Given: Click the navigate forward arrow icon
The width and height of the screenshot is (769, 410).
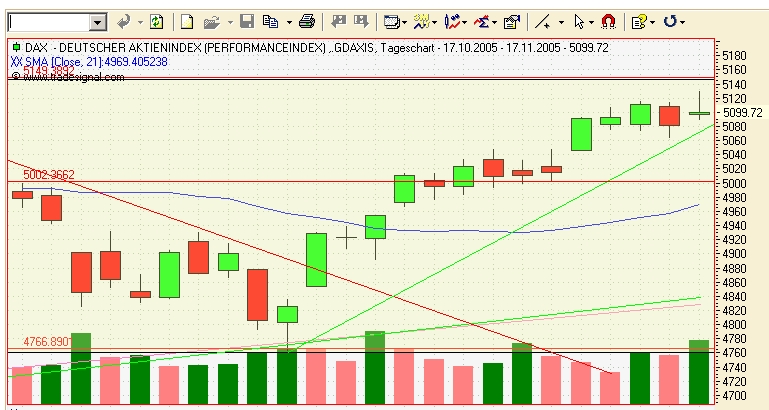Looking at the screenshot, I should [360, 22].
